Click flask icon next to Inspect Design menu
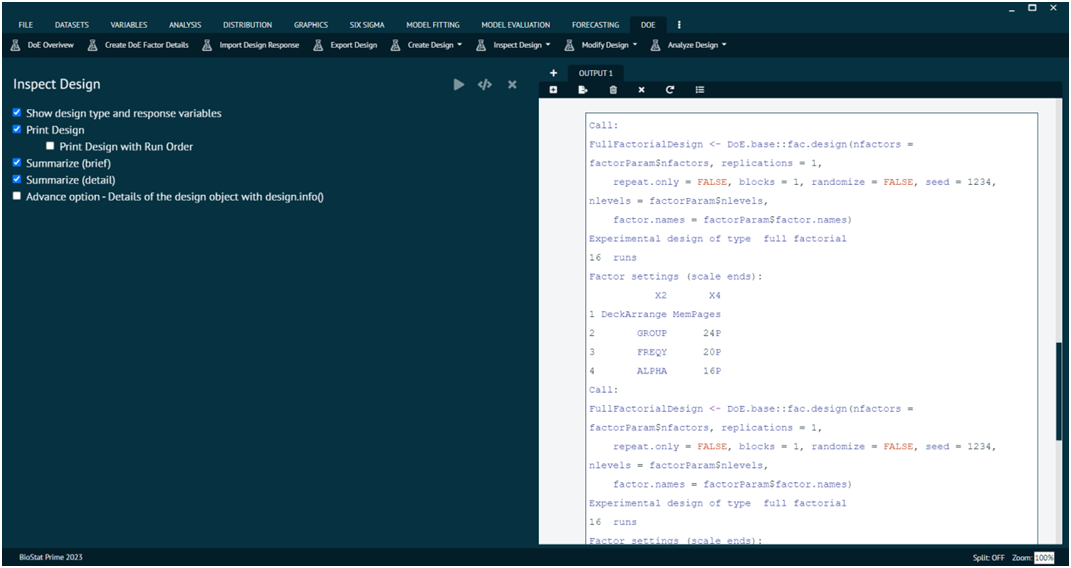This screenshot has height=568, width=1071. [x=481, y=45]
